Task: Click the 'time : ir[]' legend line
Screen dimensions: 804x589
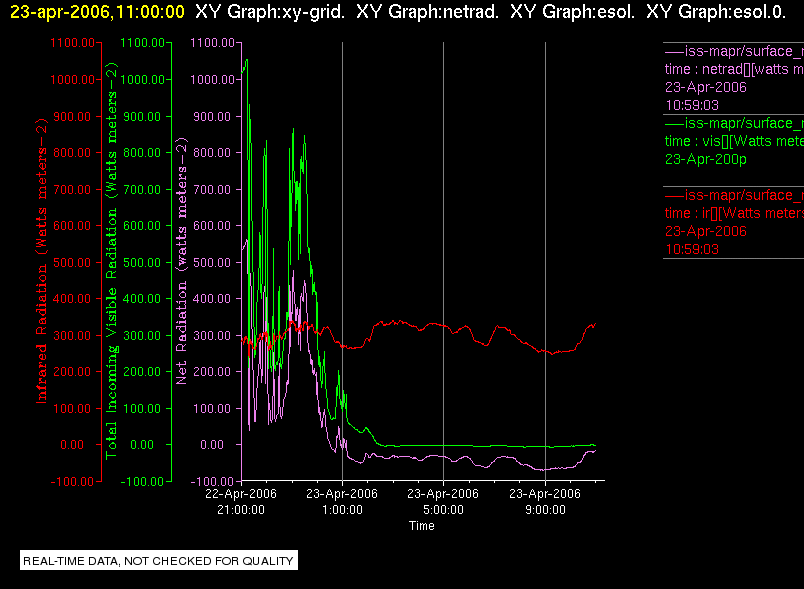Action: 734,213
